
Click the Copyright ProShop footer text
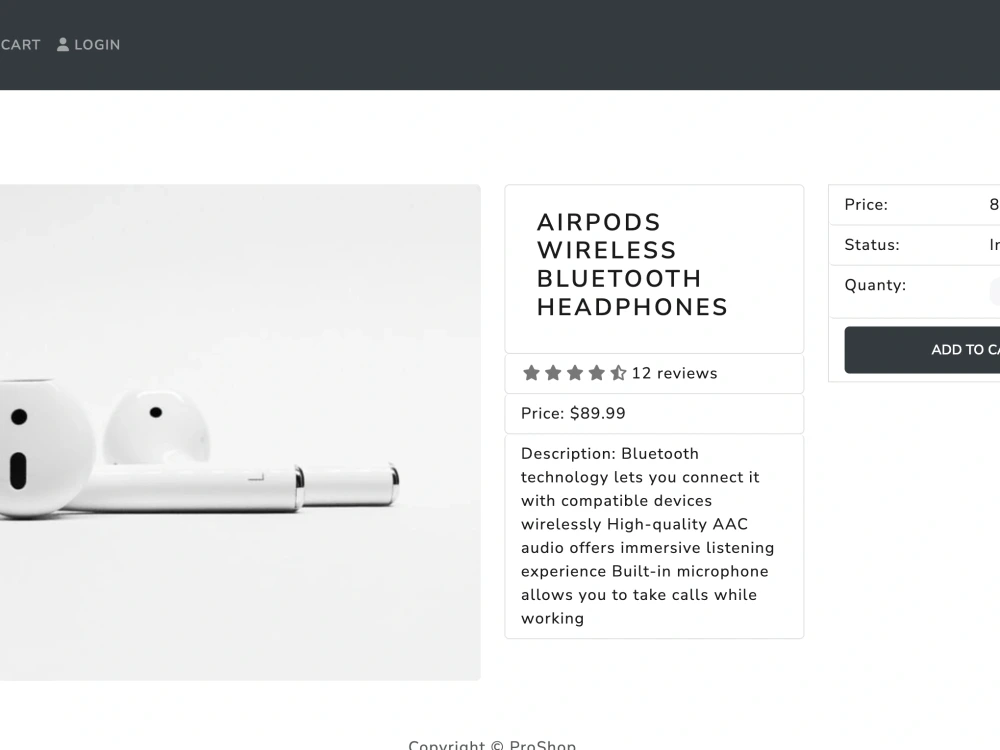[492, 744]
